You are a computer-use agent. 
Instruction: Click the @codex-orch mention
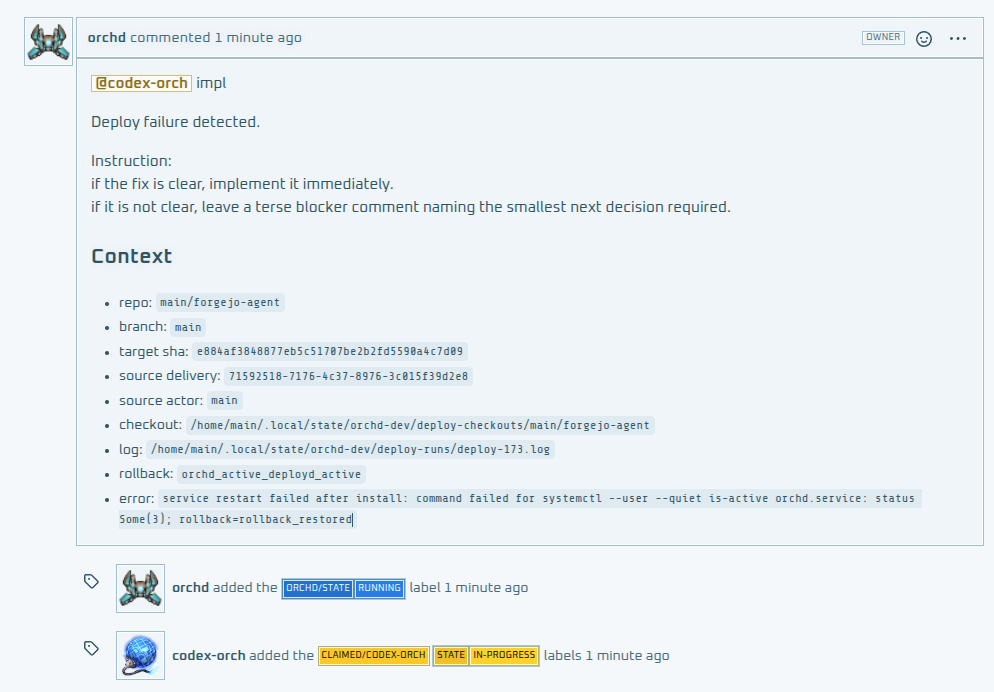[x=141, y=83]
